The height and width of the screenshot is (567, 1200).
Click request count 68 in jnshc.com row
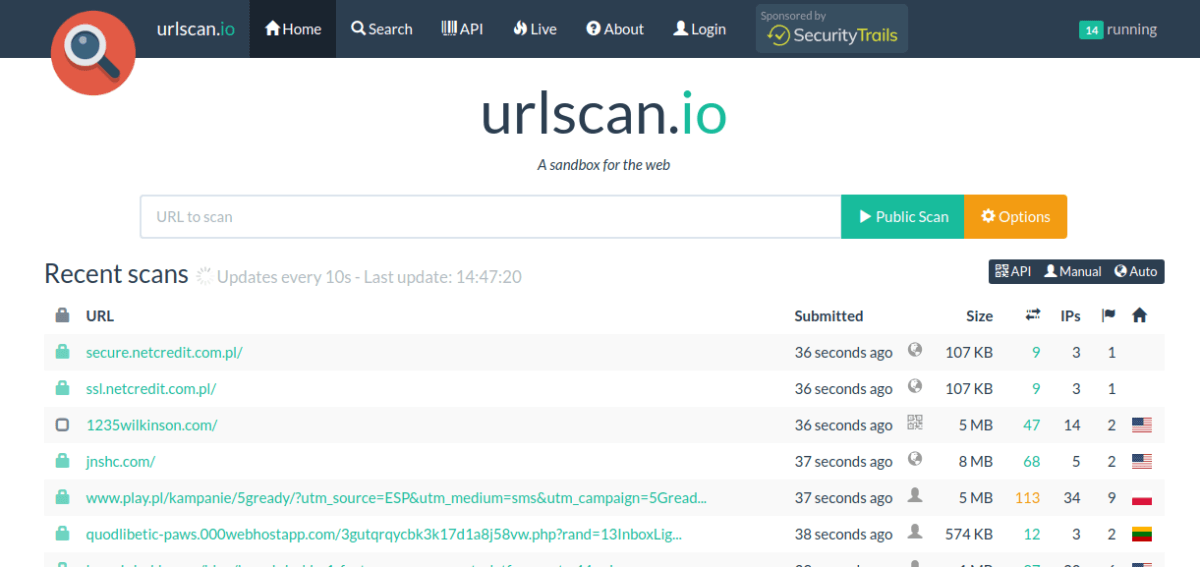click(1032, 461)
